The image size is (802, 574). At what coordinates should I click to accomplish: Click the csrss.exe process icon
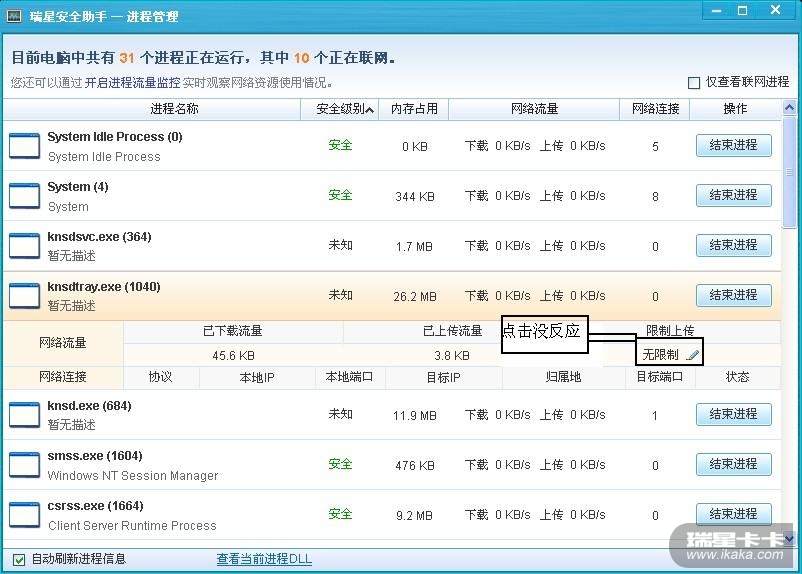pos(25,515)
